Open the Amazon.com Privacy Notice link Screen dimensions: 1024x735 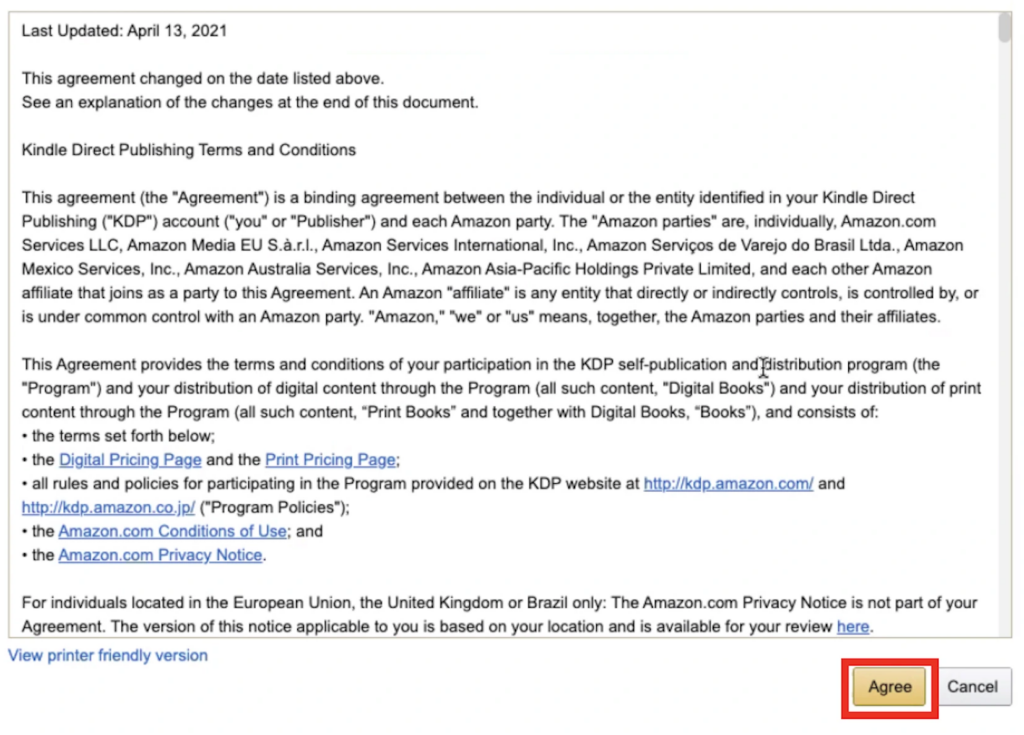160,555
